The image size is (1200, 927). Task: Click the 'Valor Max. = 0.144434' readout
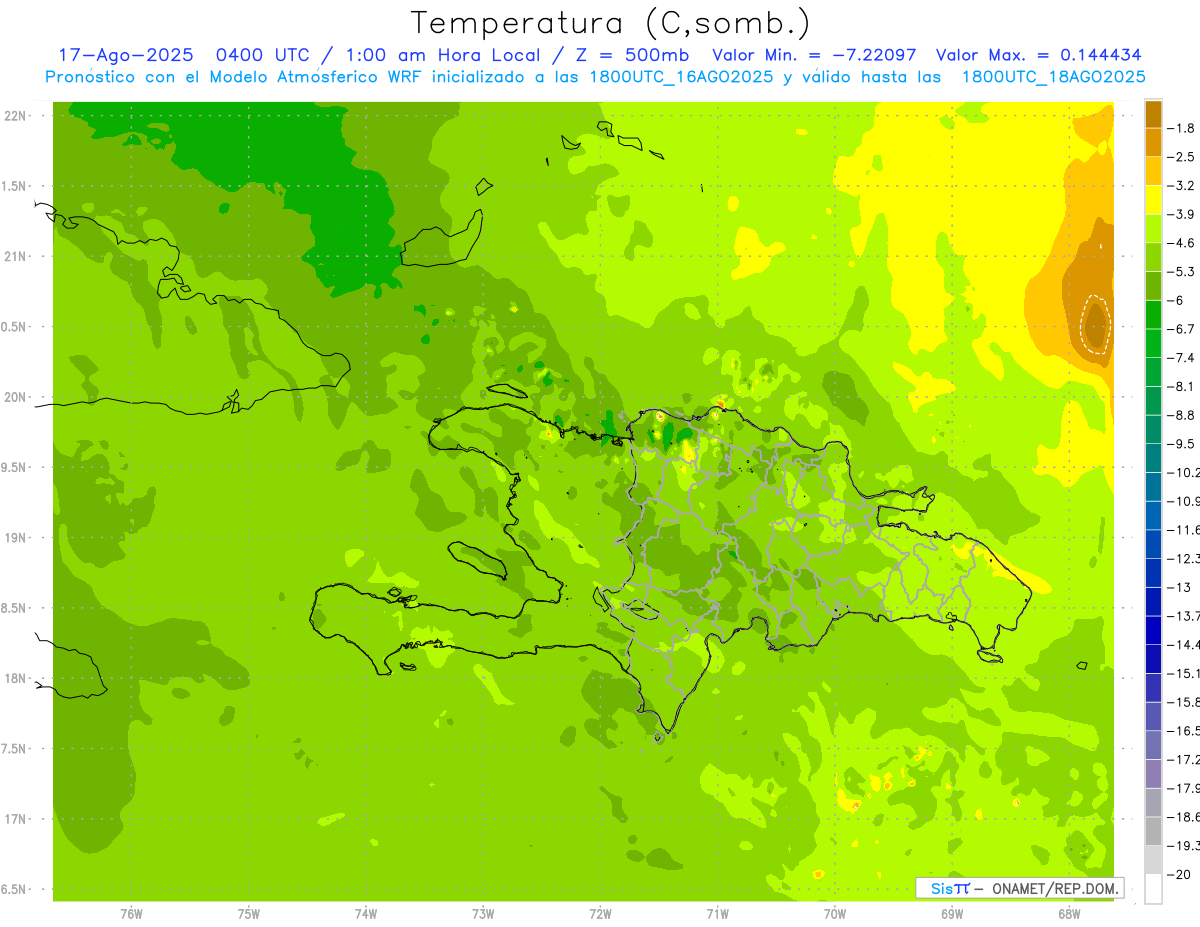coord(1039,55)
